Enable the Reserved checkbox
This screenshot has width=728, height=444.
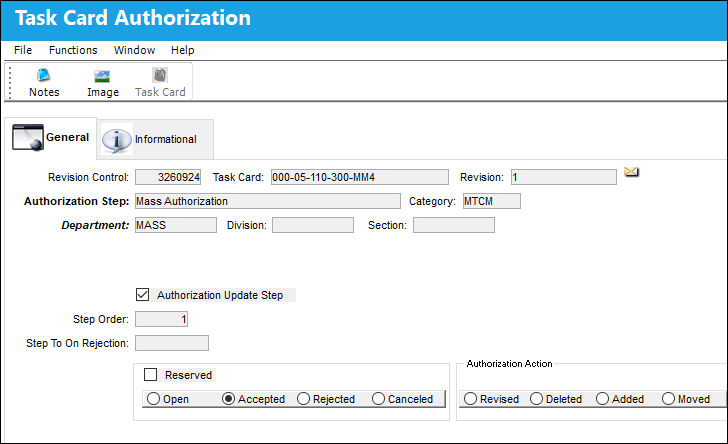(150, 374)
